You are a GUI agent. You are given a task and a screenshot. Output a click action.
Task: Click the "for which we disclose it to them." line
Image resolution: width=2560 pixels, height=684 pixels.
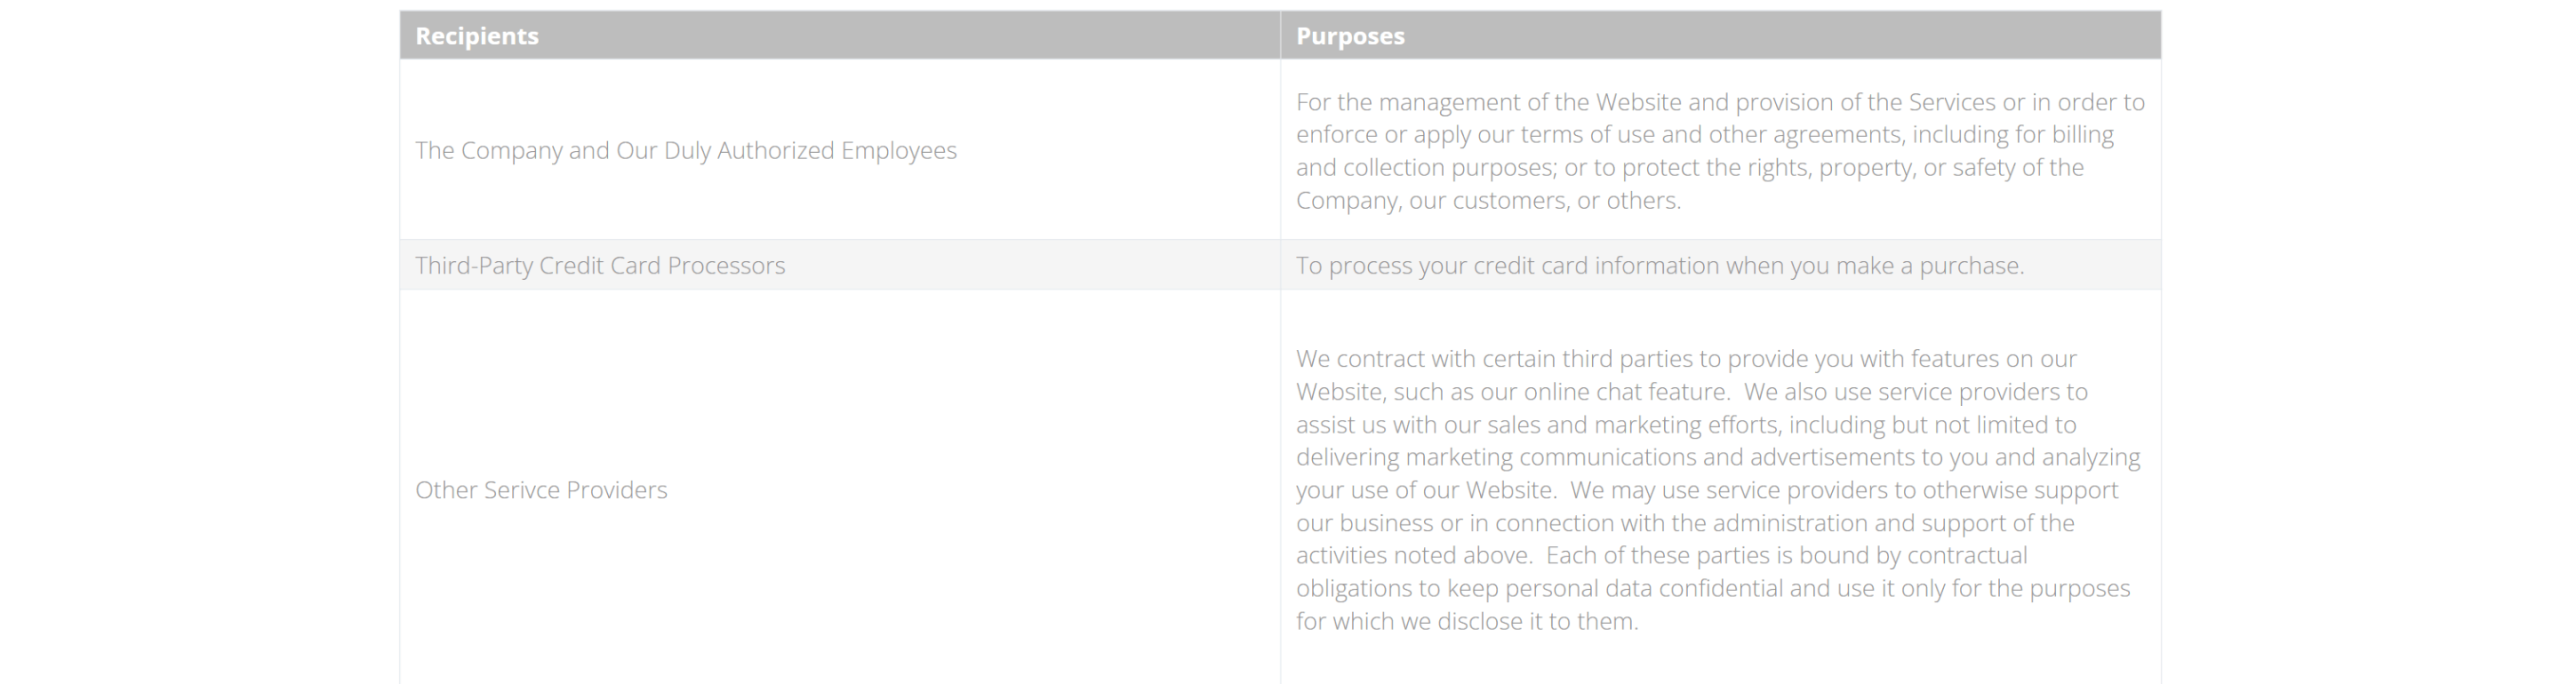click(x=1467, y=621)
